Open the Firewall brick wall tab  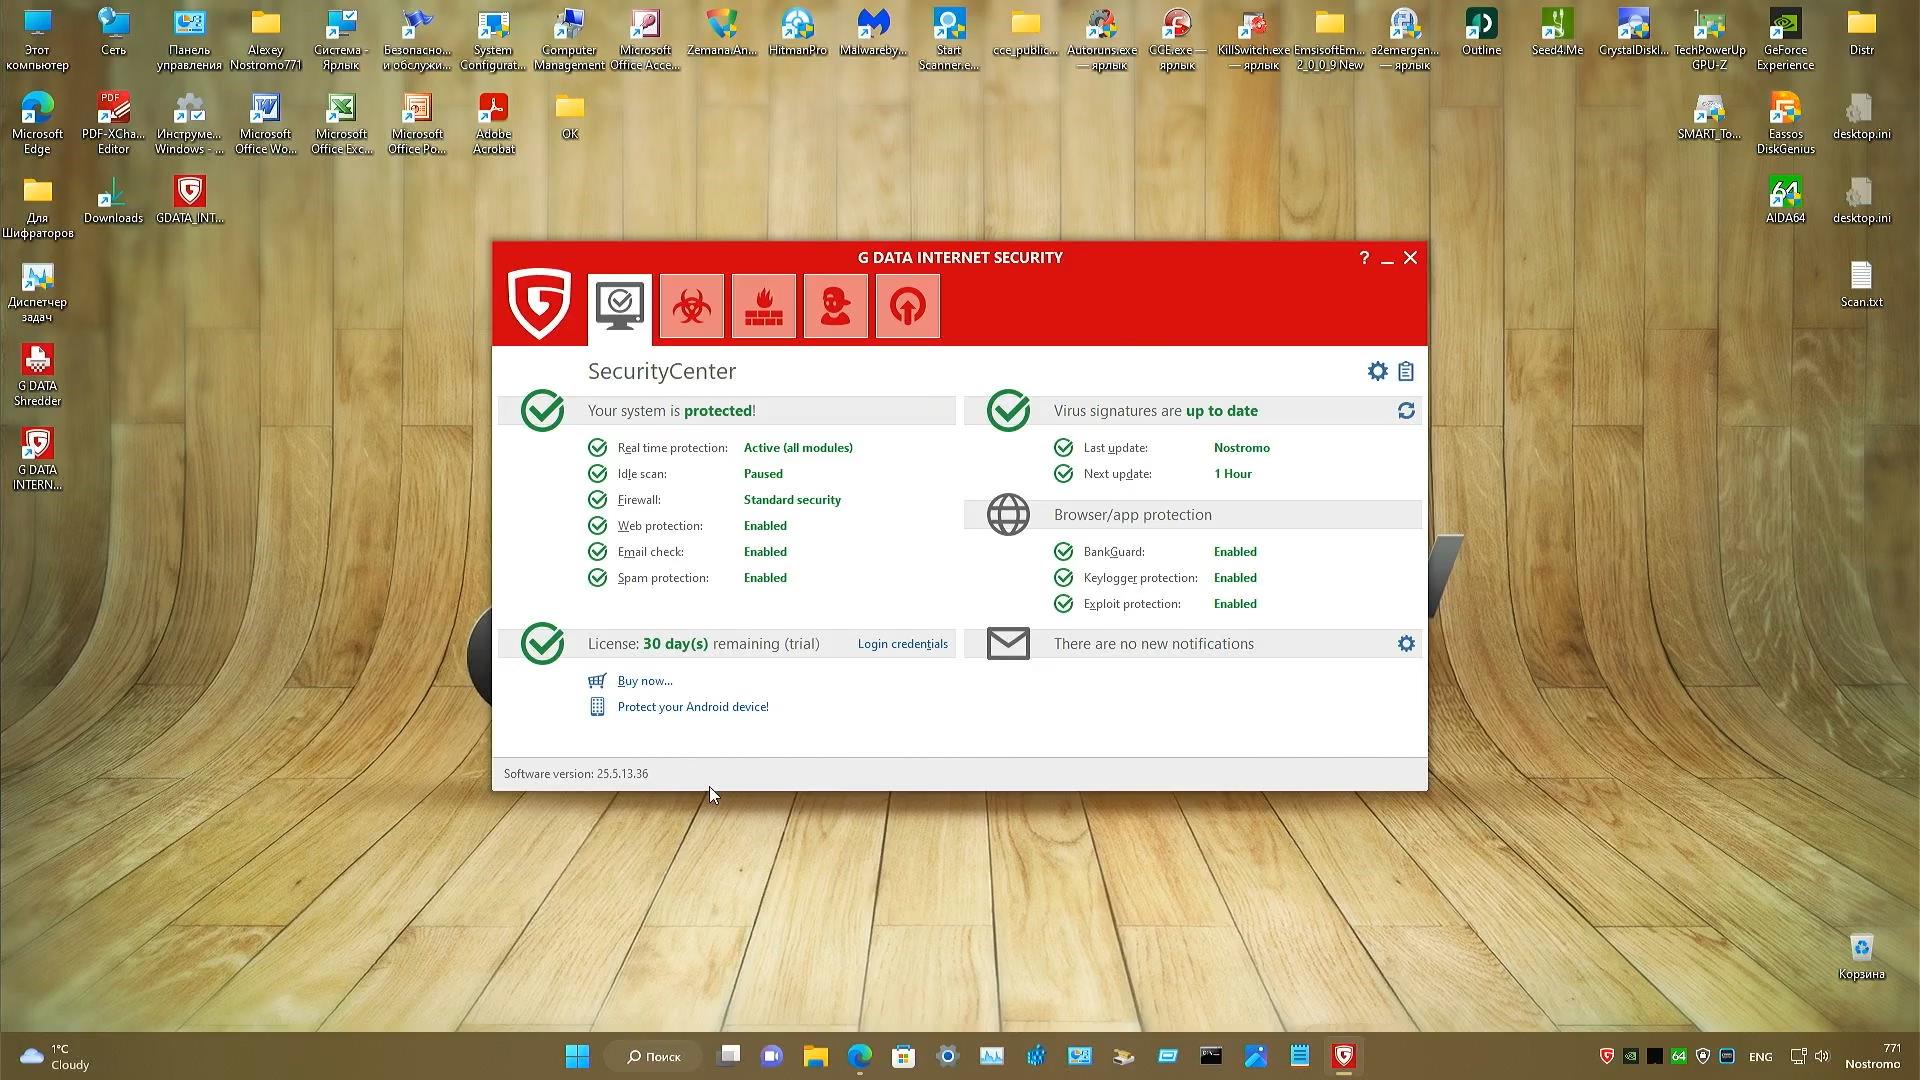[x=763, y=306]
